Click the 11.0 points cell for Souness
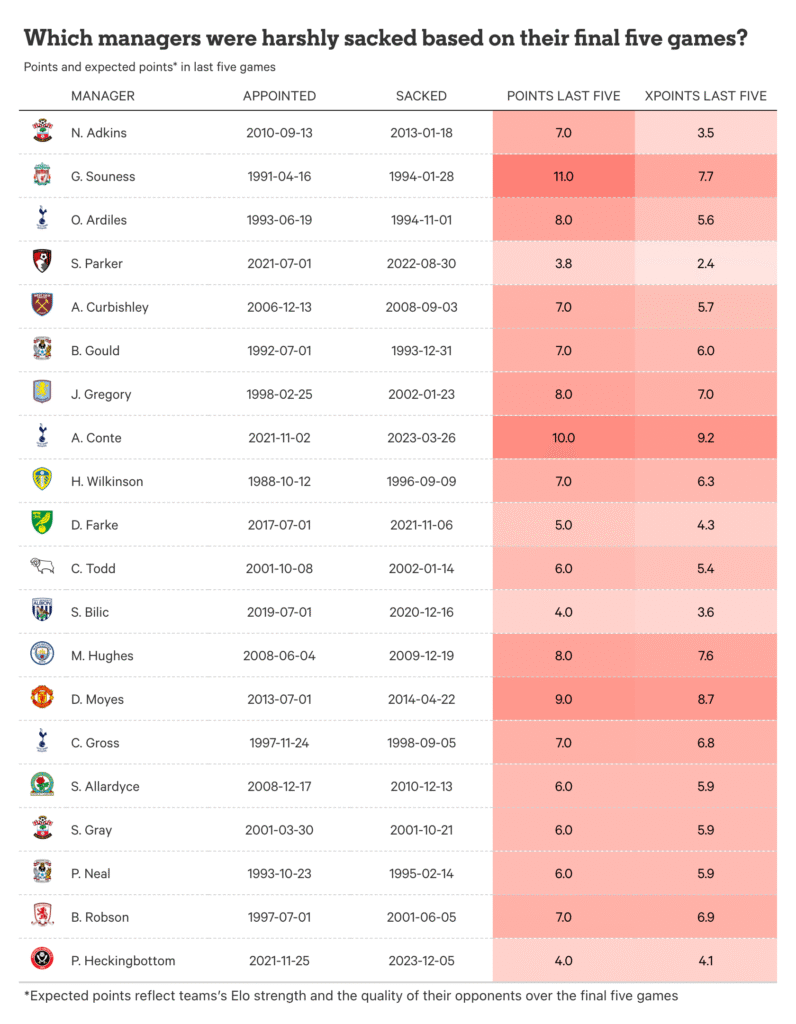This screenshot has width=796, height=1024. 563,176
